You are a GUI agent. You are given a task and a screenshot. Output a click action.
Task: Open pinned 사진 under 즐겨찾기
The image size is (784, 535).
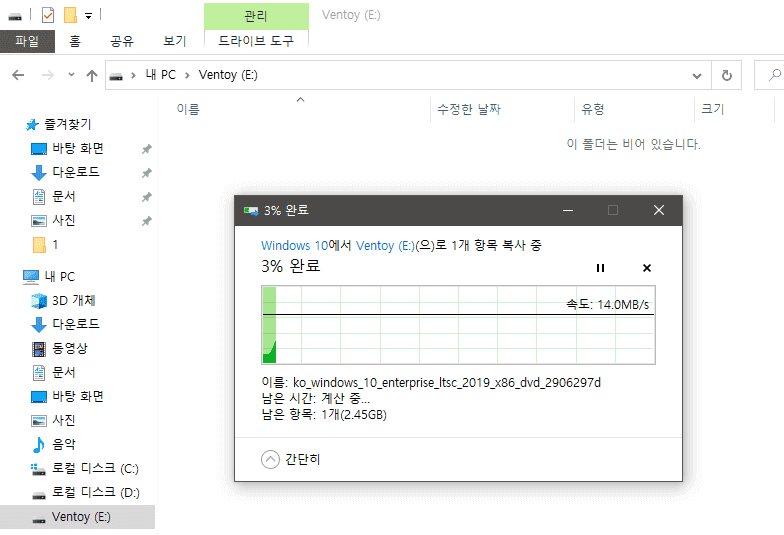[x=64, y=220]
